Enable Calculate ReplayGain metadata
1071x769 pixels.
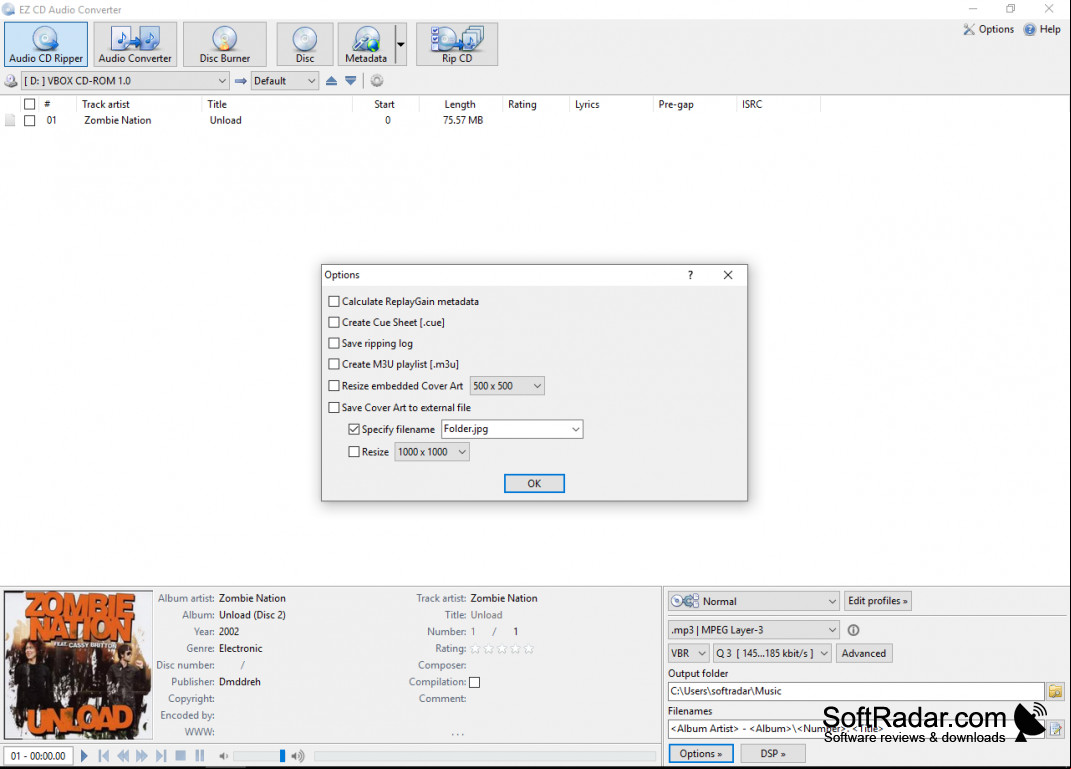pyautogui.click(x=334, y=301)
